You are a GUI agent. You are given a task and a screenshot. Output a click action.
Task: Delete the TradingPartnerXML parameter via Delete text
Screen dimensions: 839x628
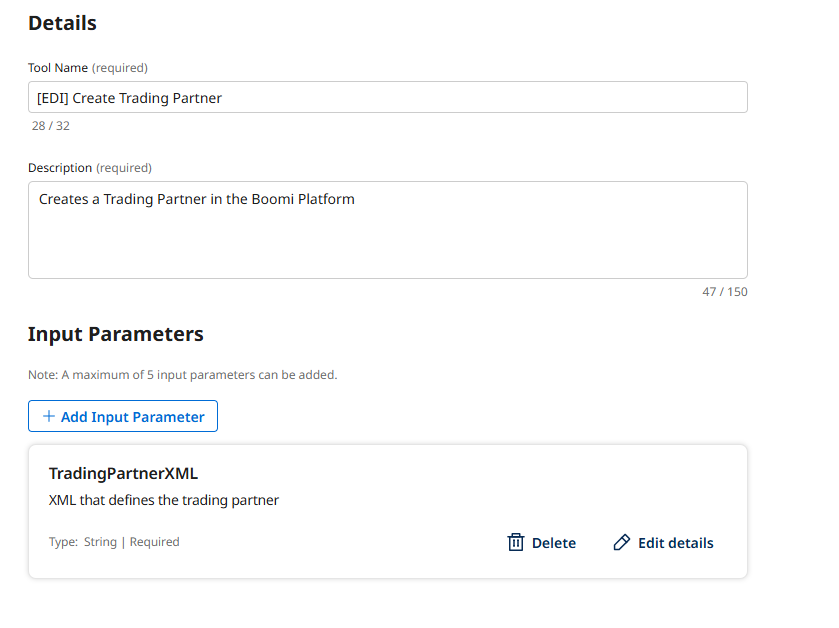[553, 543]
